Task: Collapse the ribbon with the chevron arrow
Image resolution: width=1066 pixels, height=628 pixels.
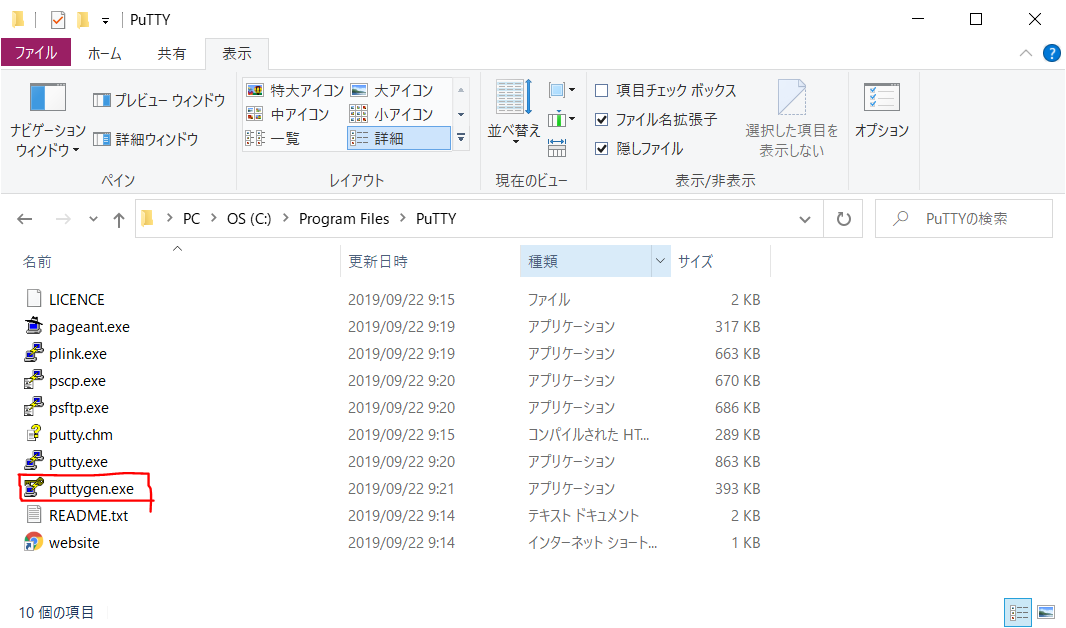Action: point(1024,53)
